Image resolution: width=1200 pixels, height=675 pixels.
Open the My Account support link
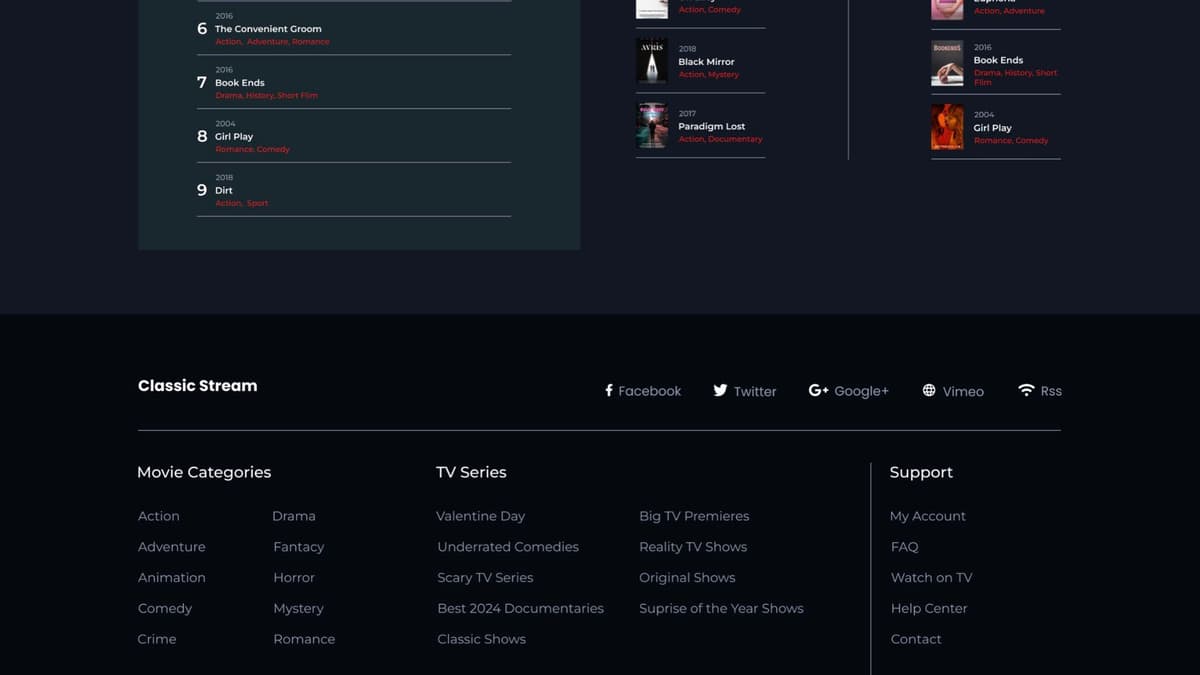click(927, 515)
